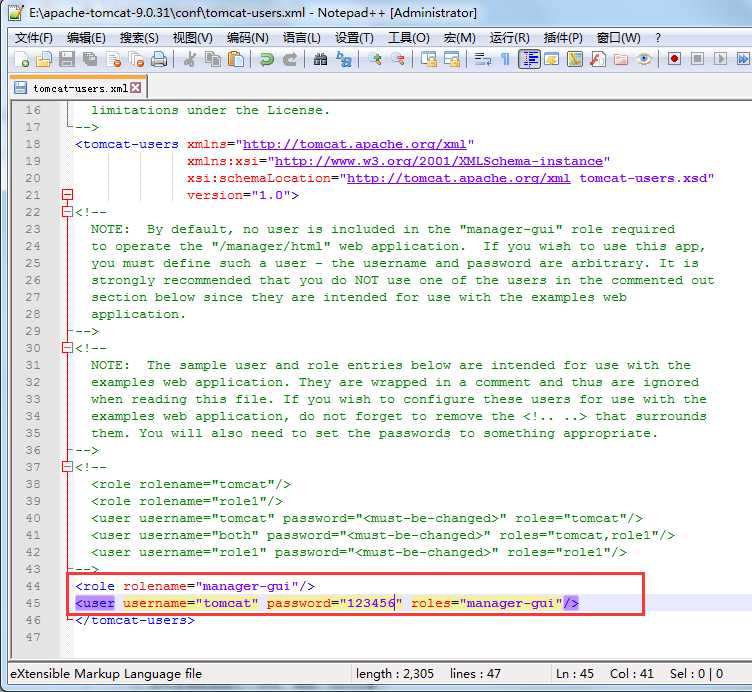Zoom out using magnifier minus icon
This screenshot has width=752, height=692.
398,59
